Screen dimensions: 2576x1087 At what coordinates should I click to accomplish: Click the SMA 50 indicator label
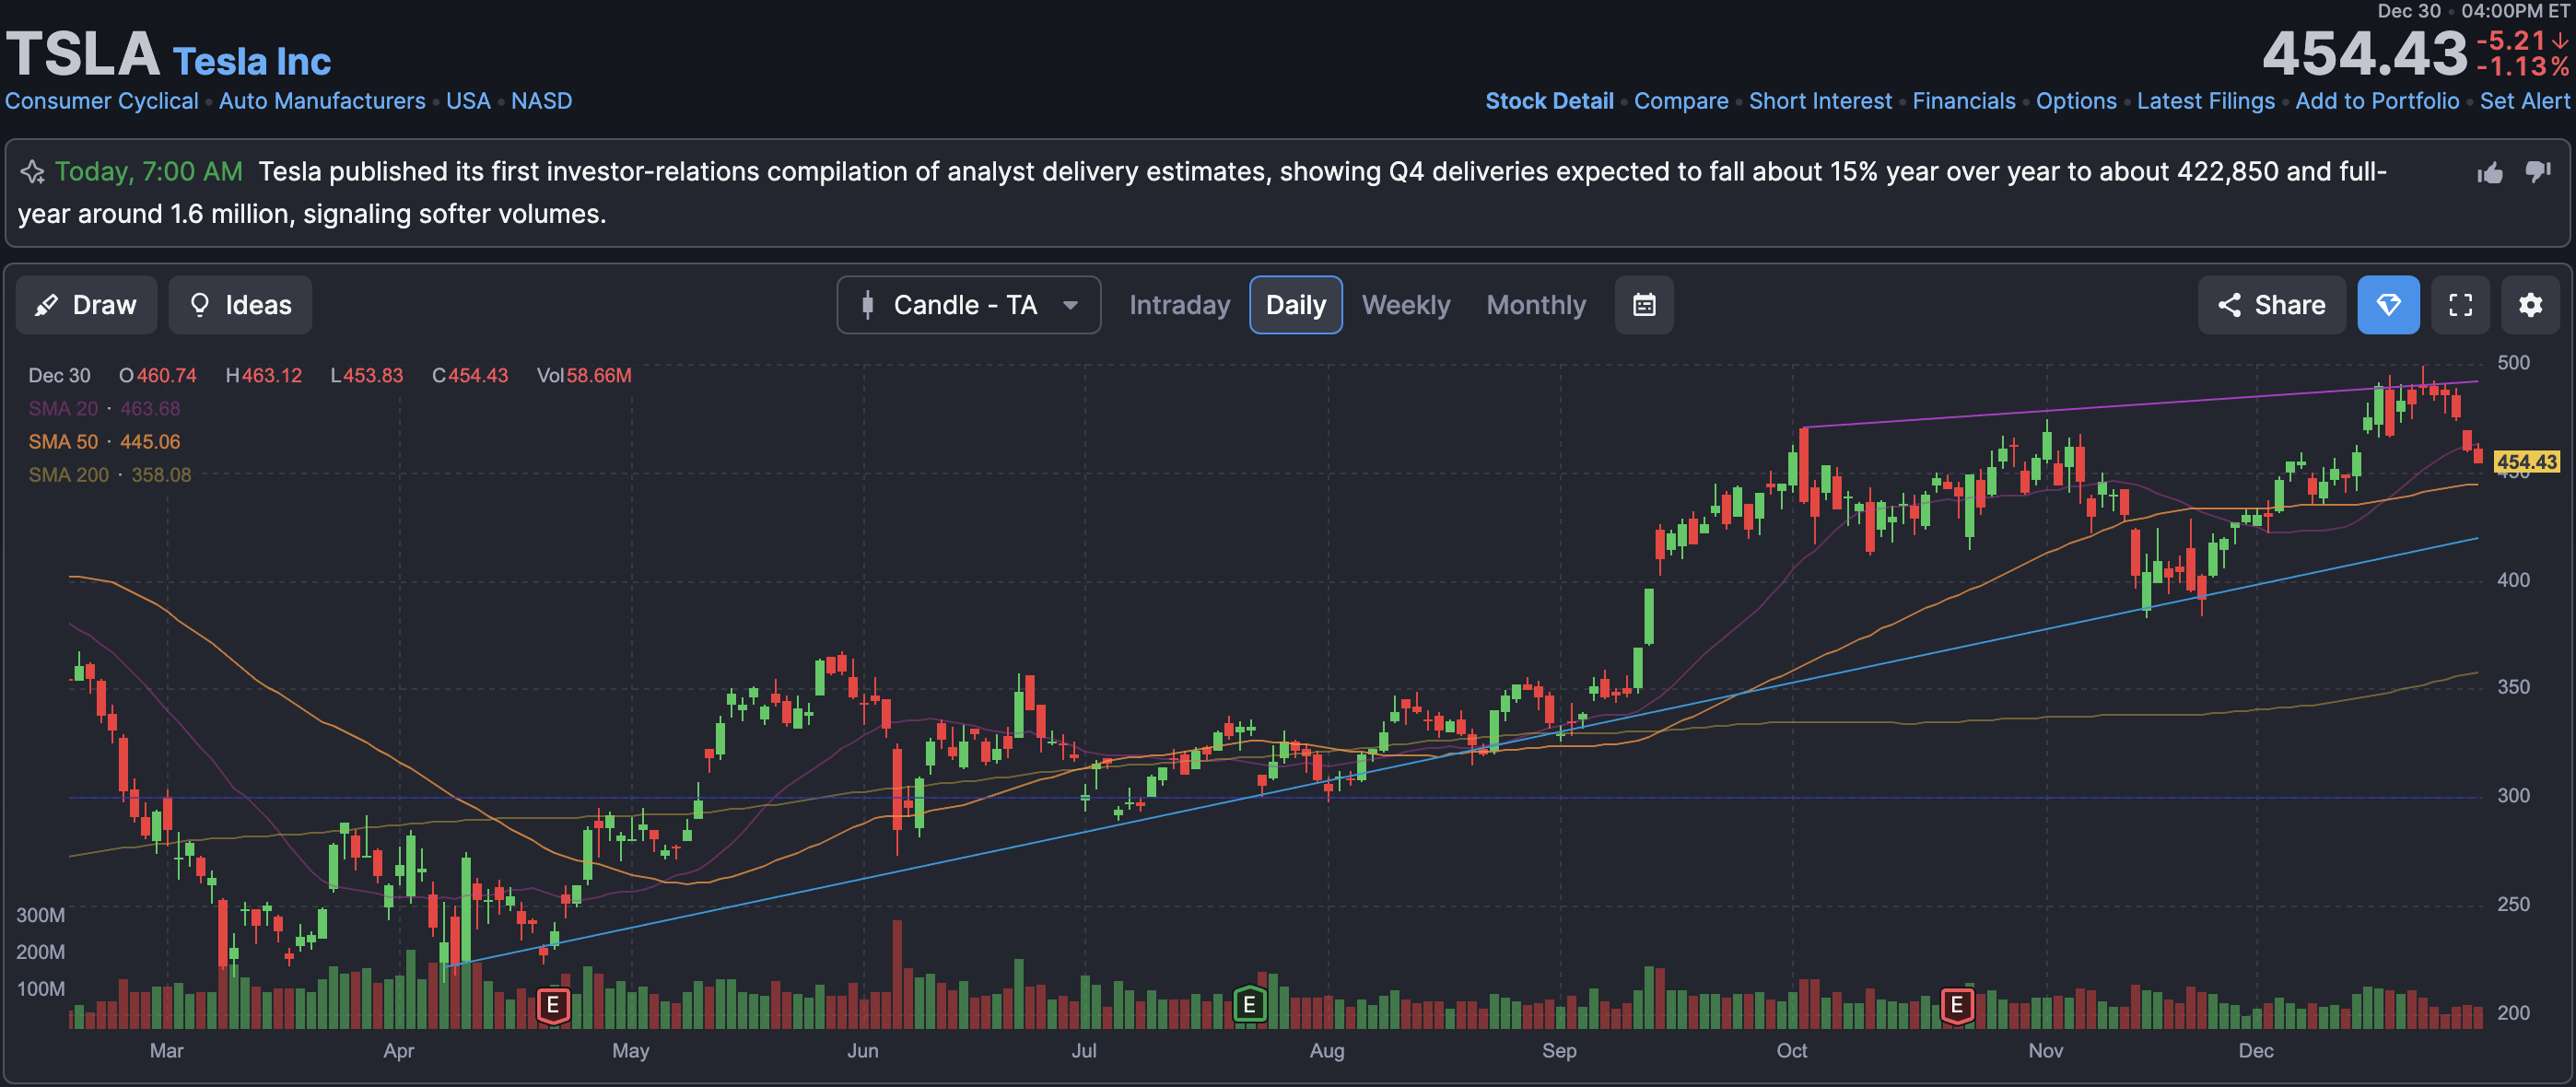click(x=63, y=442)
